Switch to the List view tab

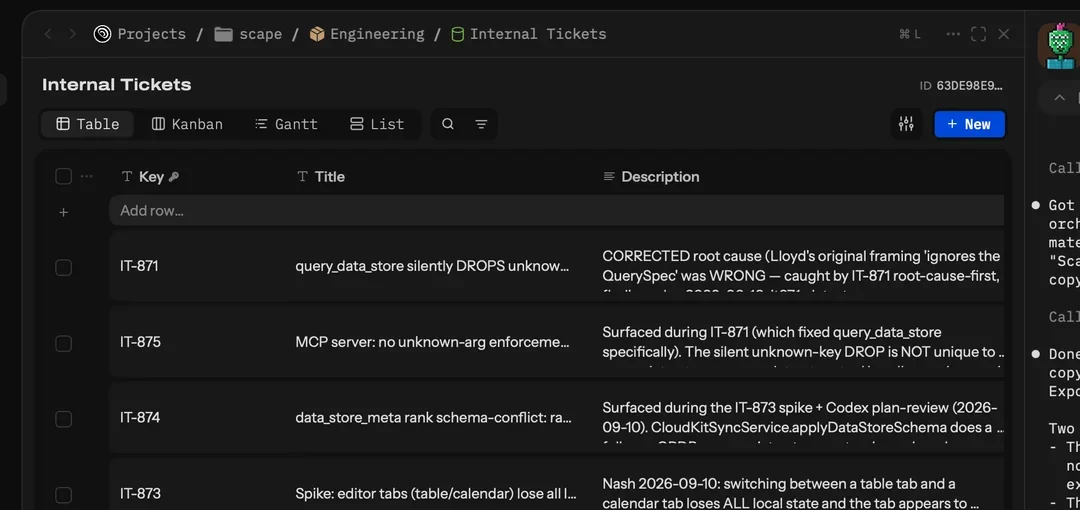377,124
